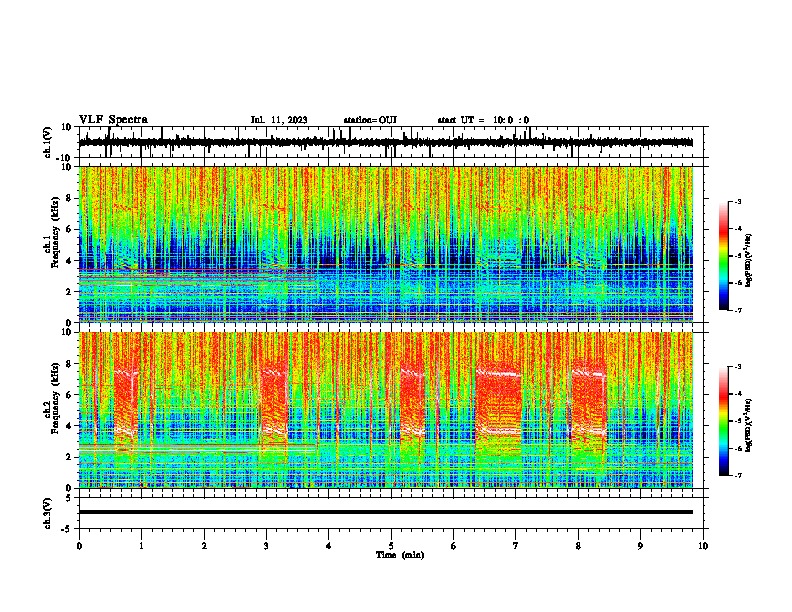Click the ch.2 red burst between minutes 6 and 7
792x612 pixels.
coord(498,409)
